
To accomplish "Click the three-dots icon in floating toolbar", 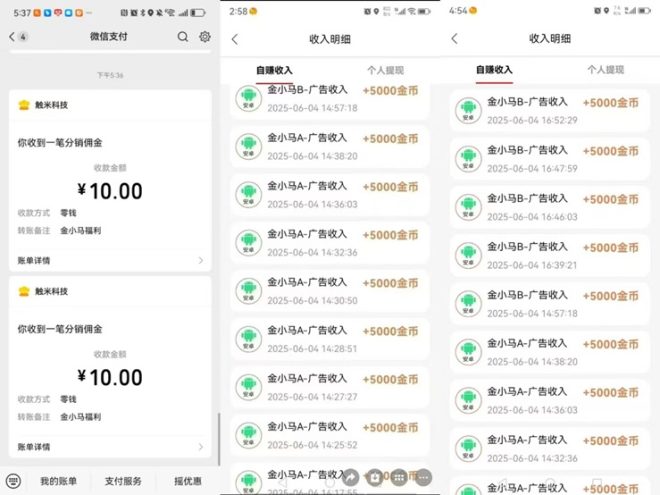I will pos(422,478).
